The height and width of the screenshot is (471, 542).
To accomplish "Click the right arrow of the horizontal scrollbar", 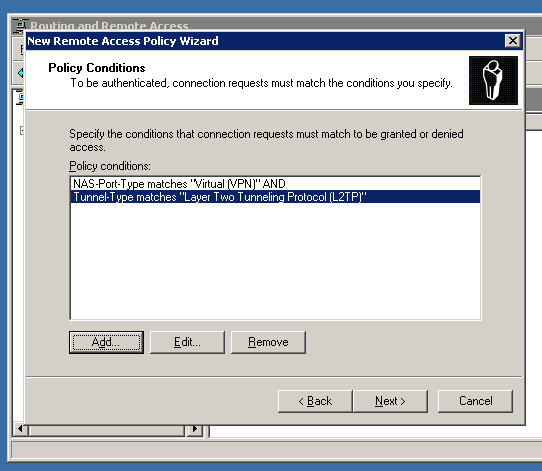I will 195,429.
